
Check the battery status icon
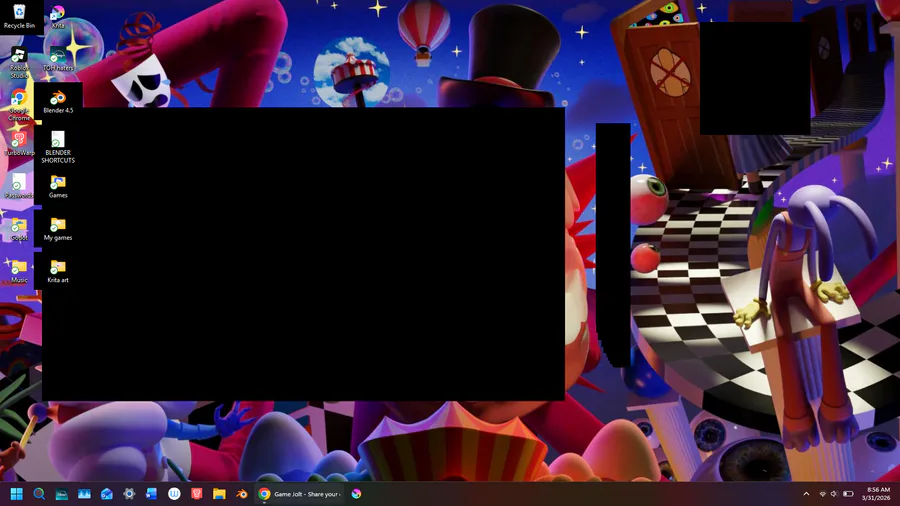[x=848, y=494]
